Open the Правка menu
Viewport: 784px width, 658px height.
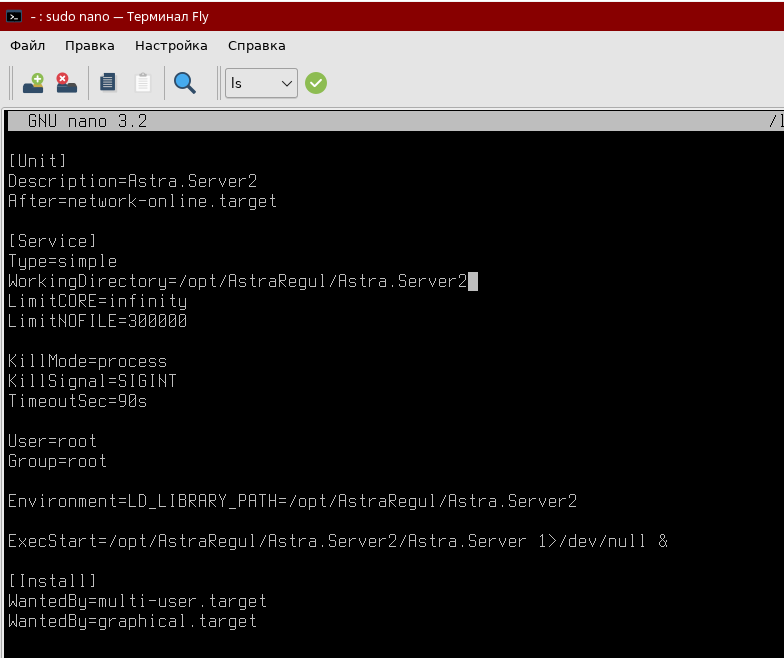(90, 45)
